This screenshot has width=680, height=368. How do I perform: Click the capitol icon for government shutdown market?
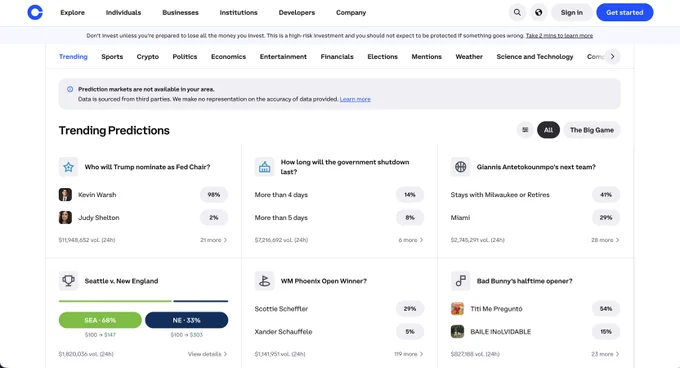pyautogui.click(x=265, y=167)
